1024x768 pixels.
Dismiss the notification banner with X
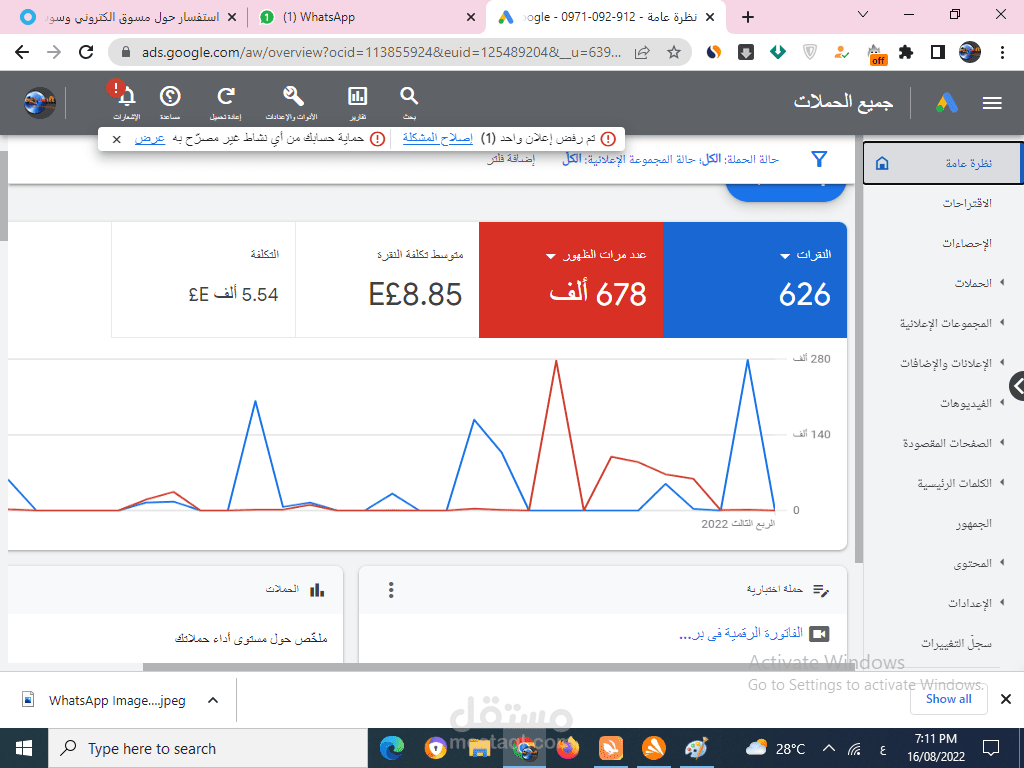116,139
